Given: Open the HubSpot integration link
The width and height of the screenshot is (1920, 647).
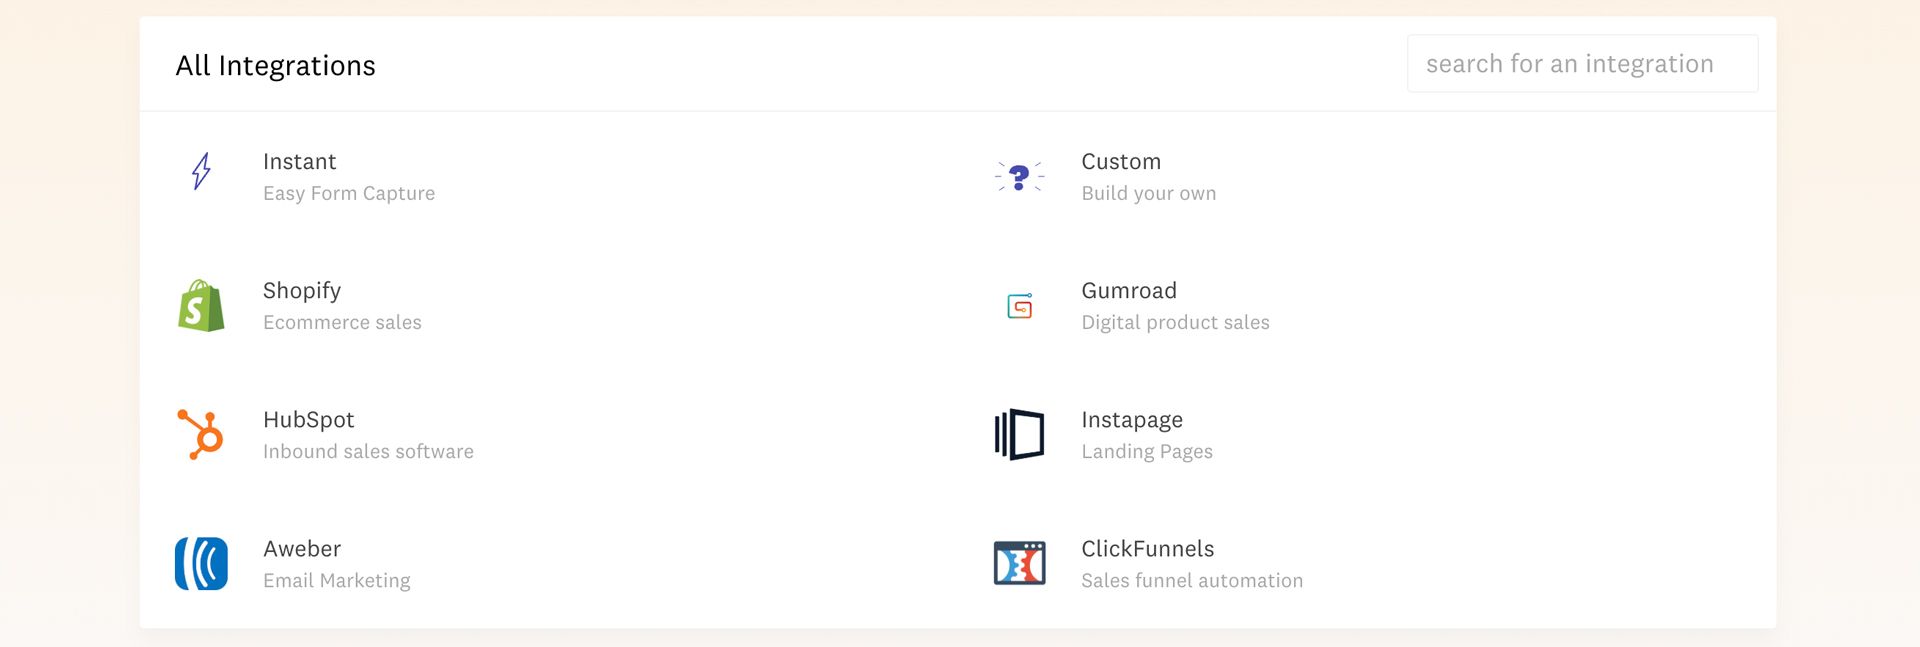Looking at the screenshot, I should [x=308, y=420].
